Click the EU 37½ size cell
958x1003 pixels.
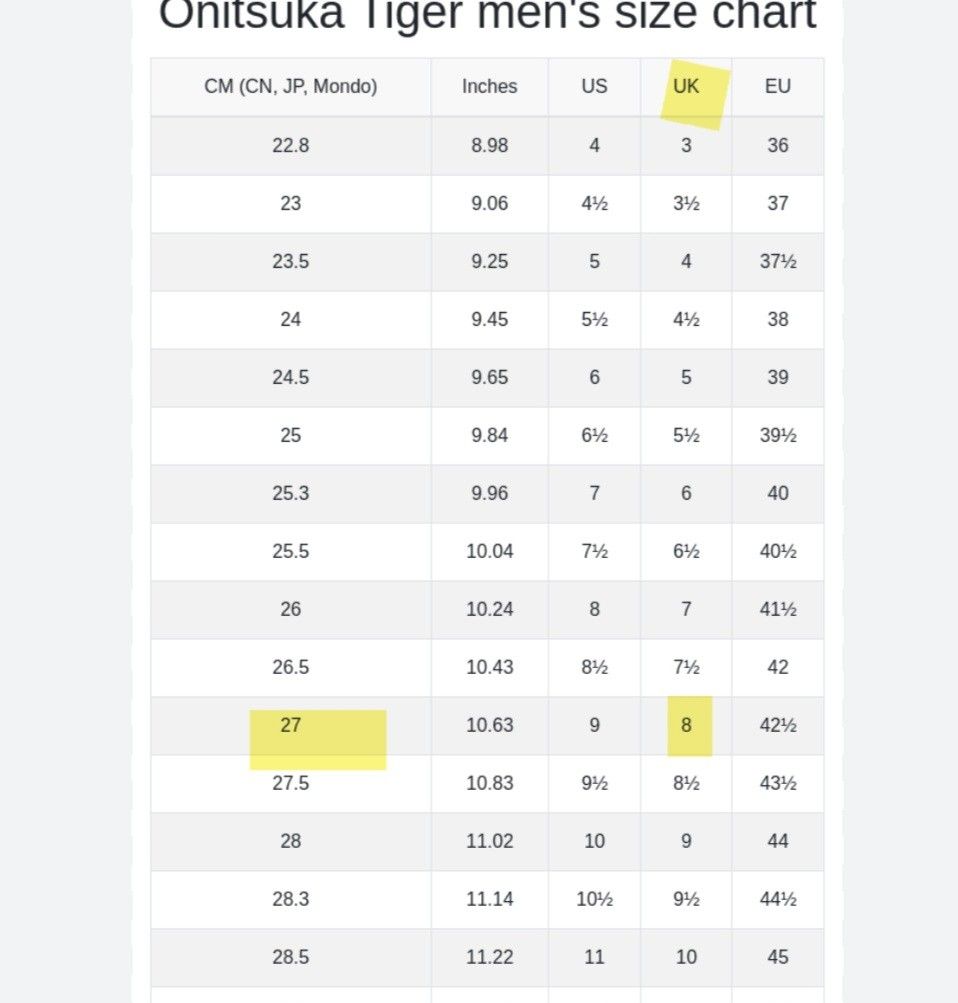778,262
